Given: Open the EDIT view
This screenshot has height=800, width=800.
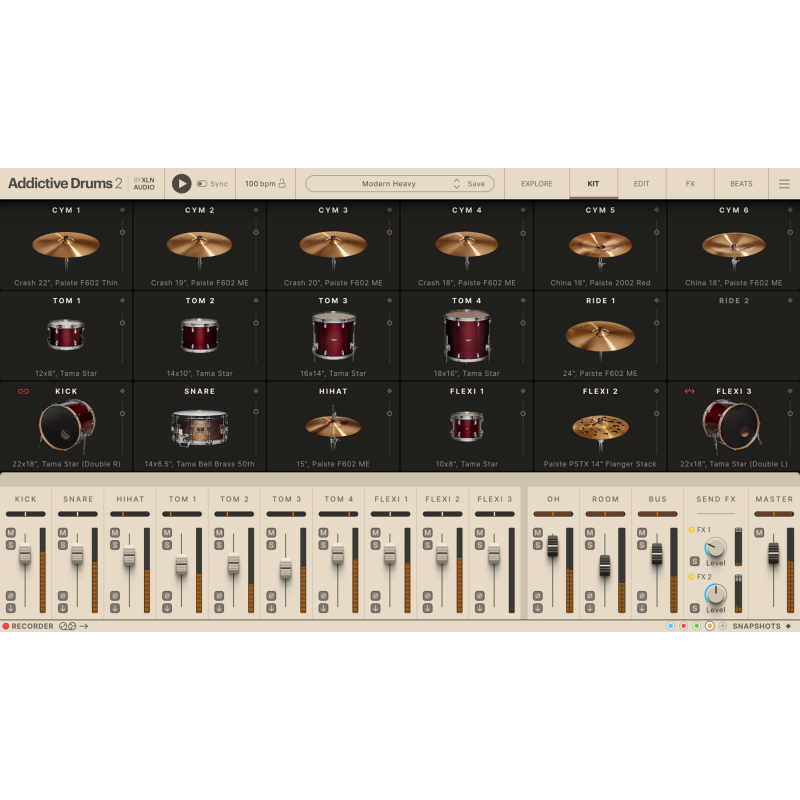Looking at the screenshot, I should click(x=641, y=184).
